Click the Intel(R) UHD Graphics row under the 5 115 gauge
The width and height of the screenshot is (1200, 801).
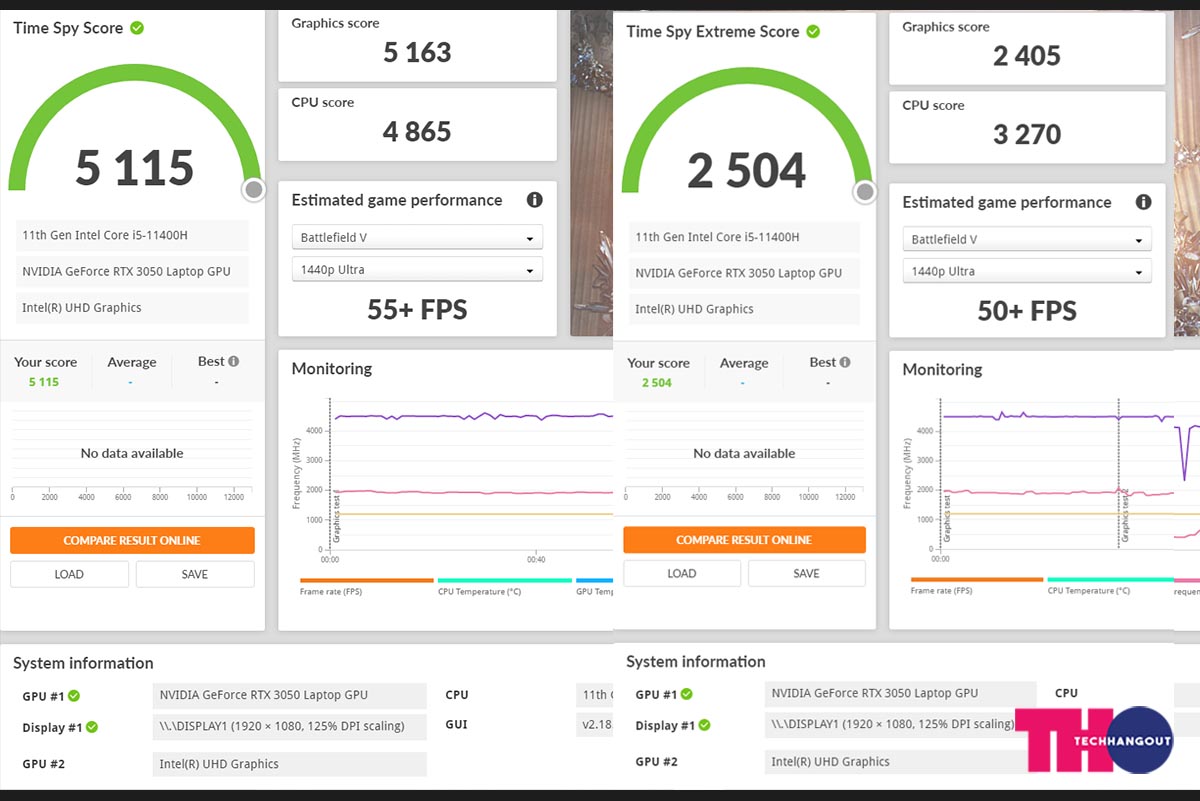click(132, 308)
